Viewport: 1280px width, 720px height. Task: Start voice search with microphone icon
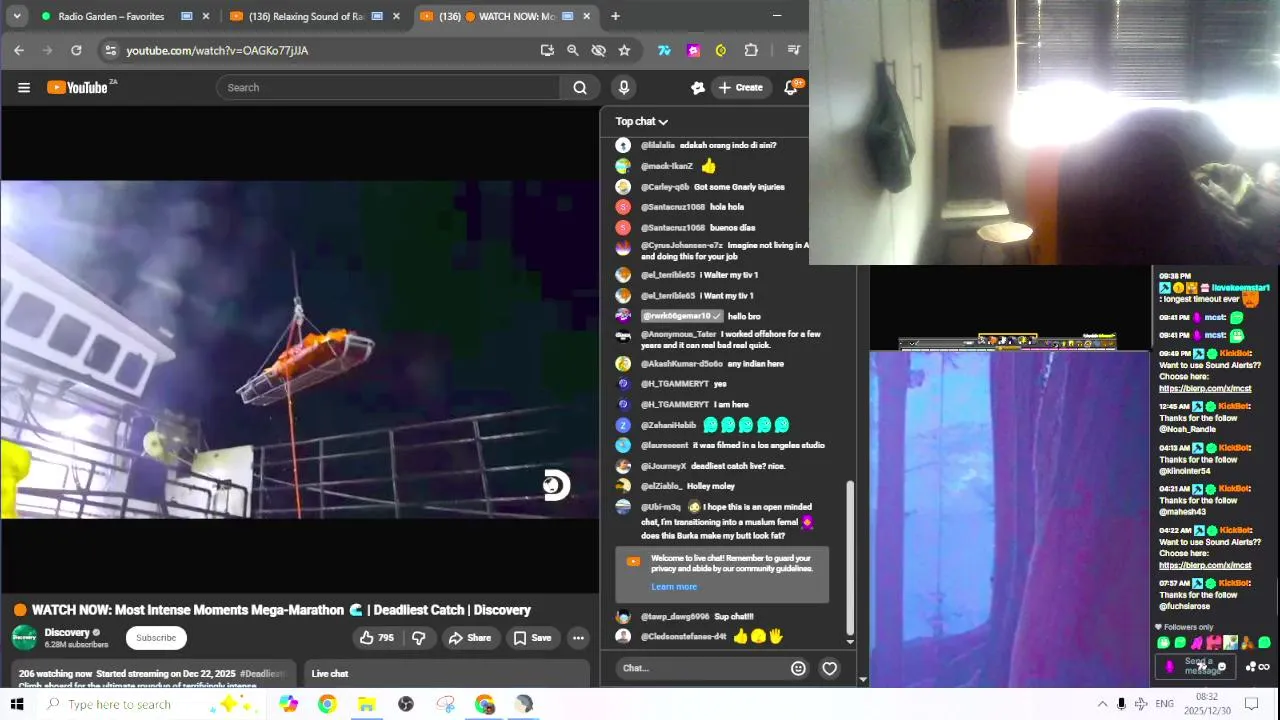click(624, 87)
